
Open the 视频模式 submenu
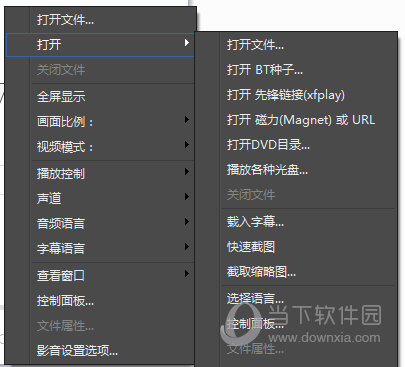100,146
